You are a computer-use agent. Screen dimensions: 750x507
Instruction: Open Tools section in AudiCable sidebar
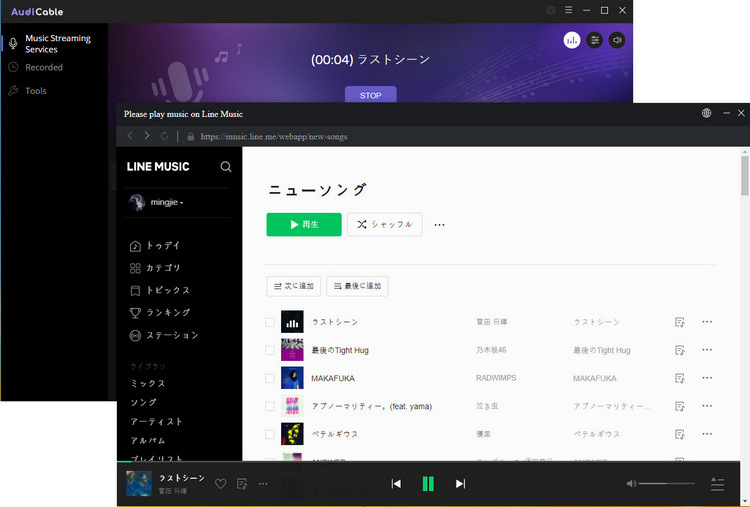point(36,91)
